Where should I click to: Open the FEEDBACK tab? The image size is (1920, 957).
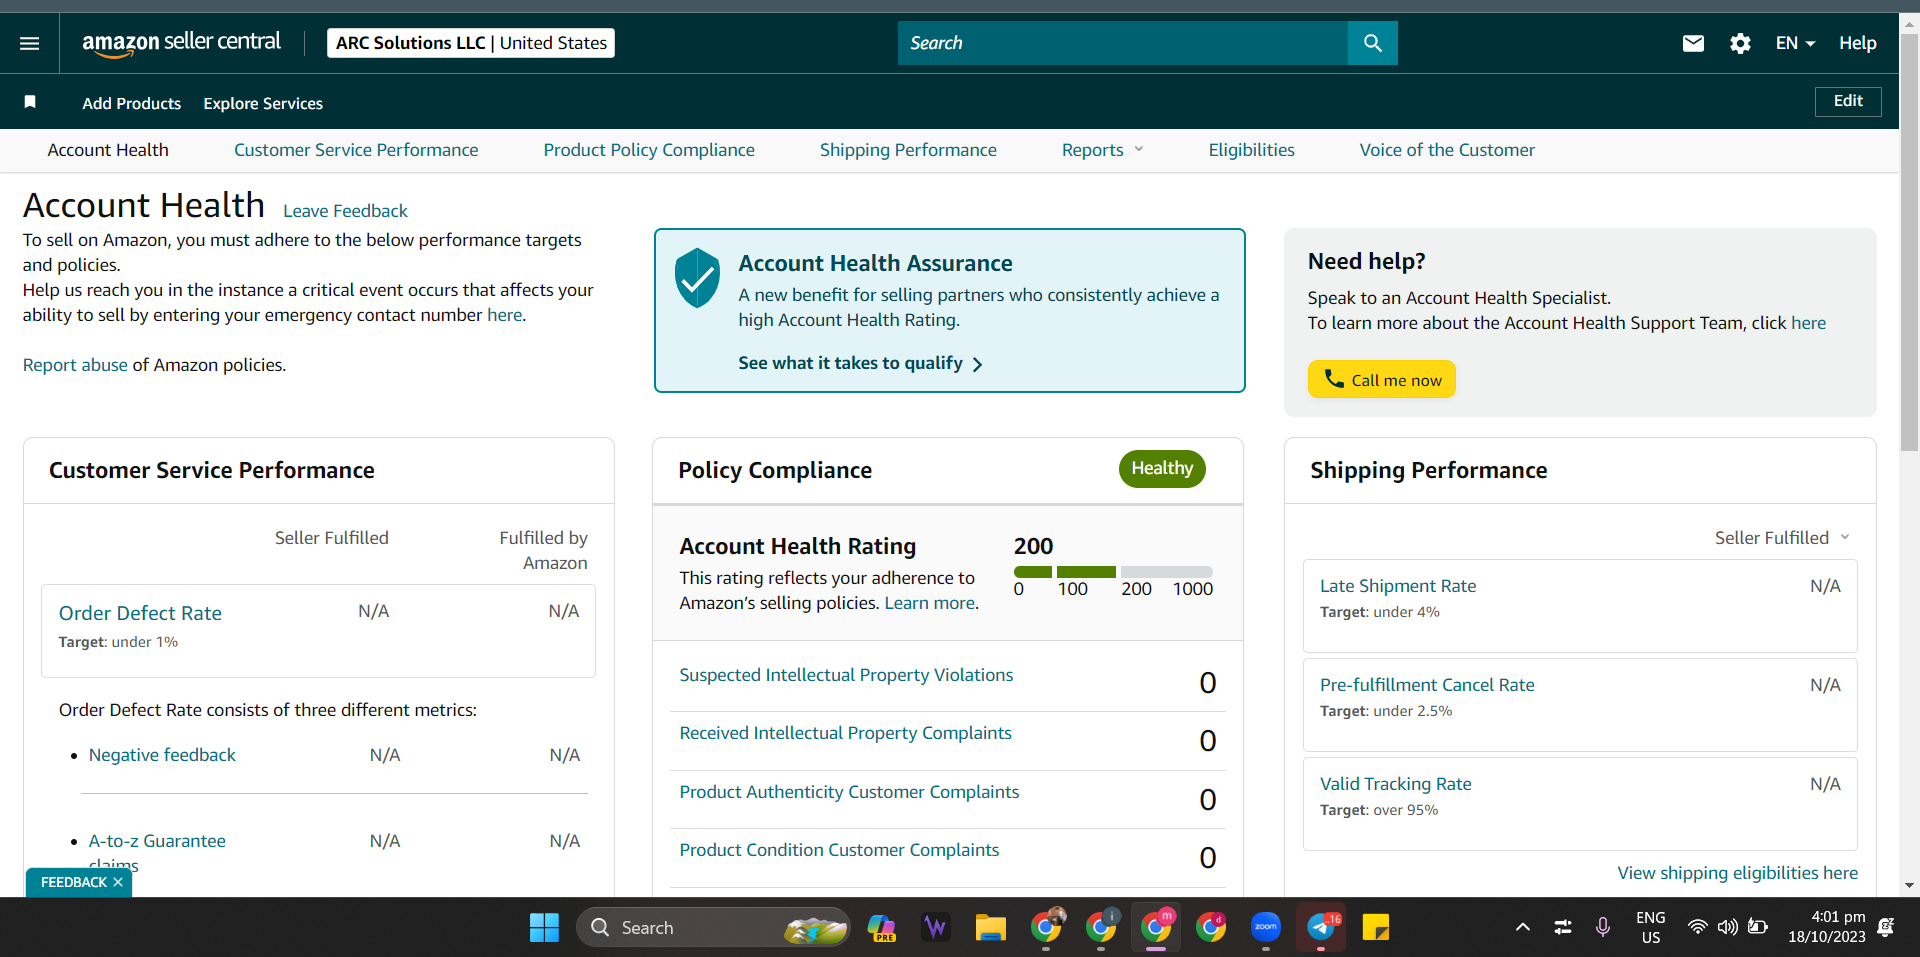click(x=73, y=882)
